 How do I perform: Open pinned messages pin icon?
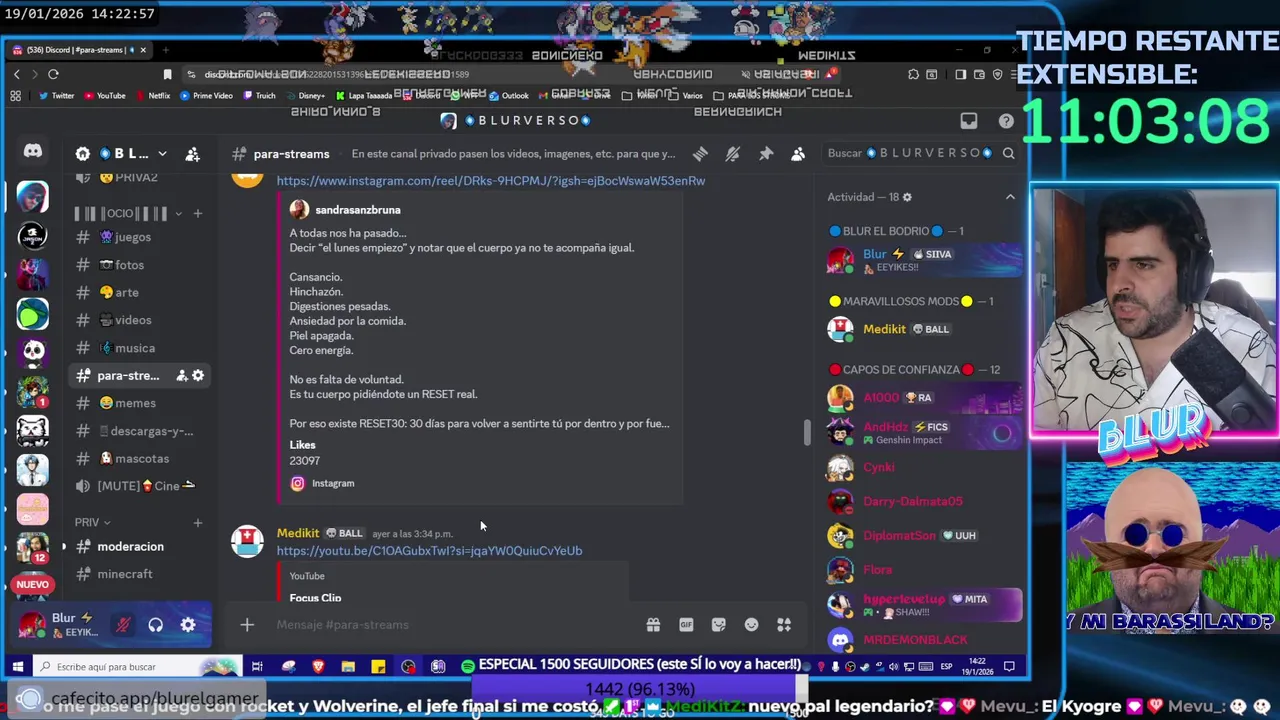tap(765, 154)
